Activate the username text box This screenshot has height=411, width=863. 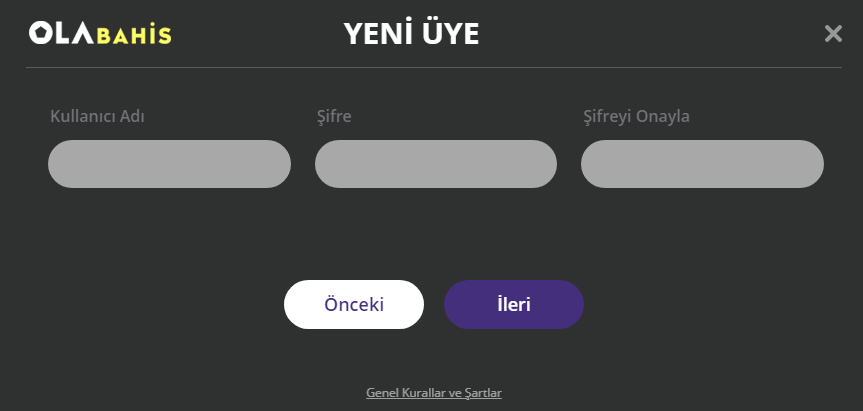[169, 164]
